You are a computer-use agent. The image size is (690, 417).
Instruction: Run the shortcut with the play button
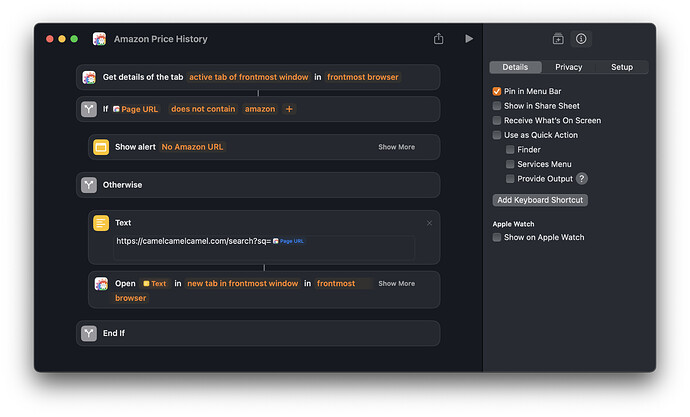tap(469, 39)
